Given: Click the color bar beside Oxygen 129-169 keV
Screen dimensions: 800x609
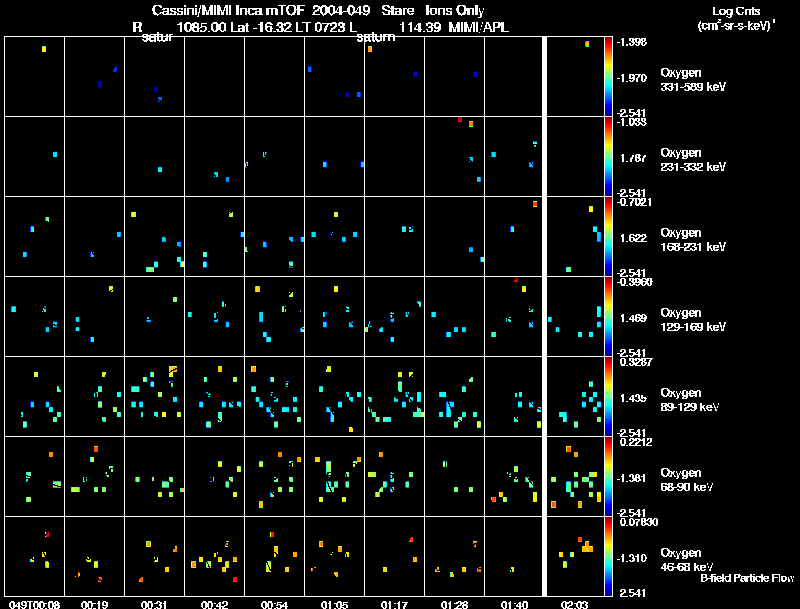Looking at the screenshot, I should (x=608, y=317).
